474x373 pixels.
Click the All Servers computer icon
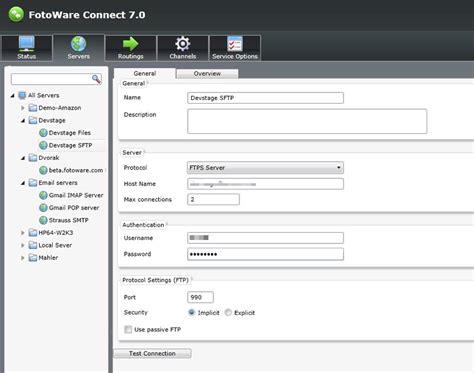pyautogui.click(x=22, y=95)
